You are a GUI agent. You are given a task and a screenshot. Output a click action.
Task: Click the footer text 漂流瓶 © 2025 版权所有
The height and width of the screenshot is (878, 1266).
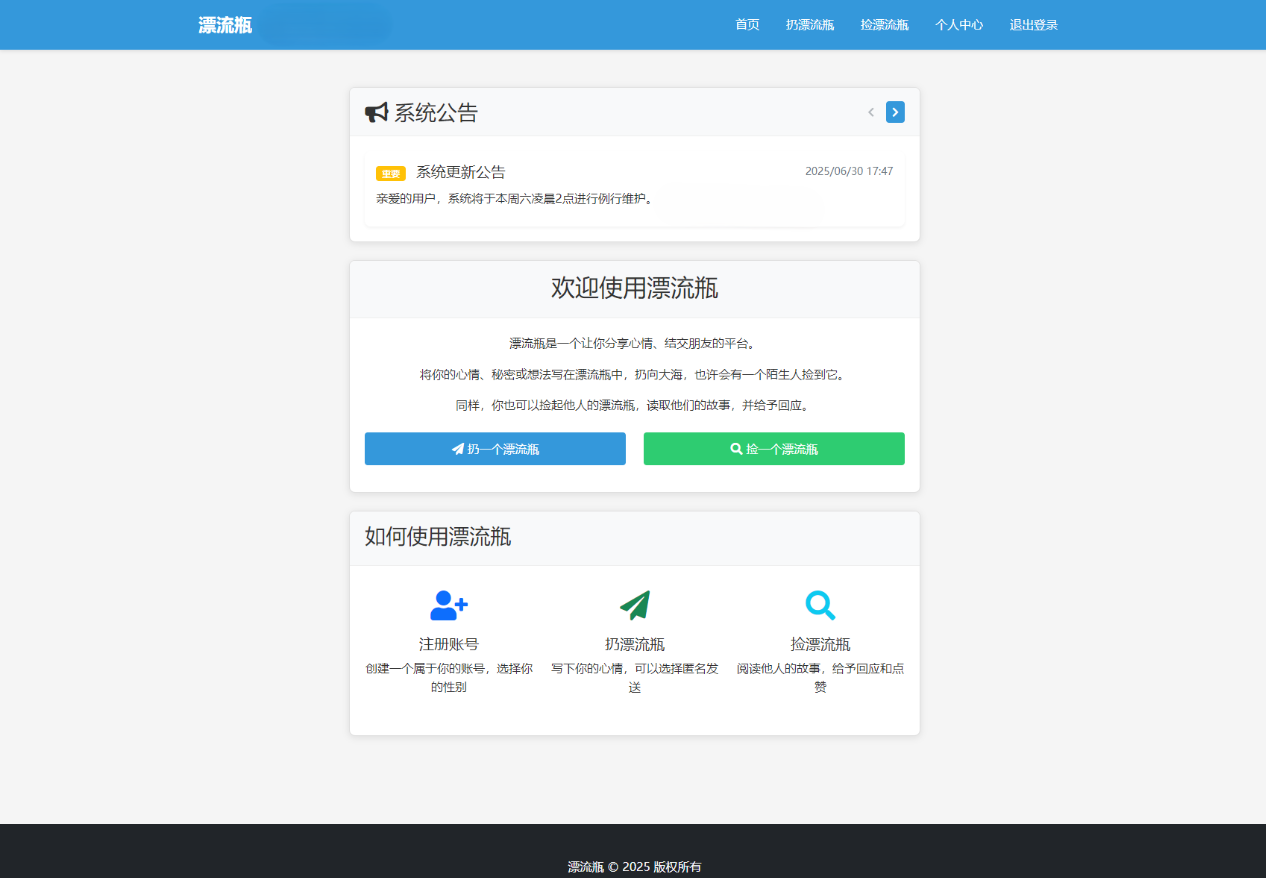click(634, 867)
